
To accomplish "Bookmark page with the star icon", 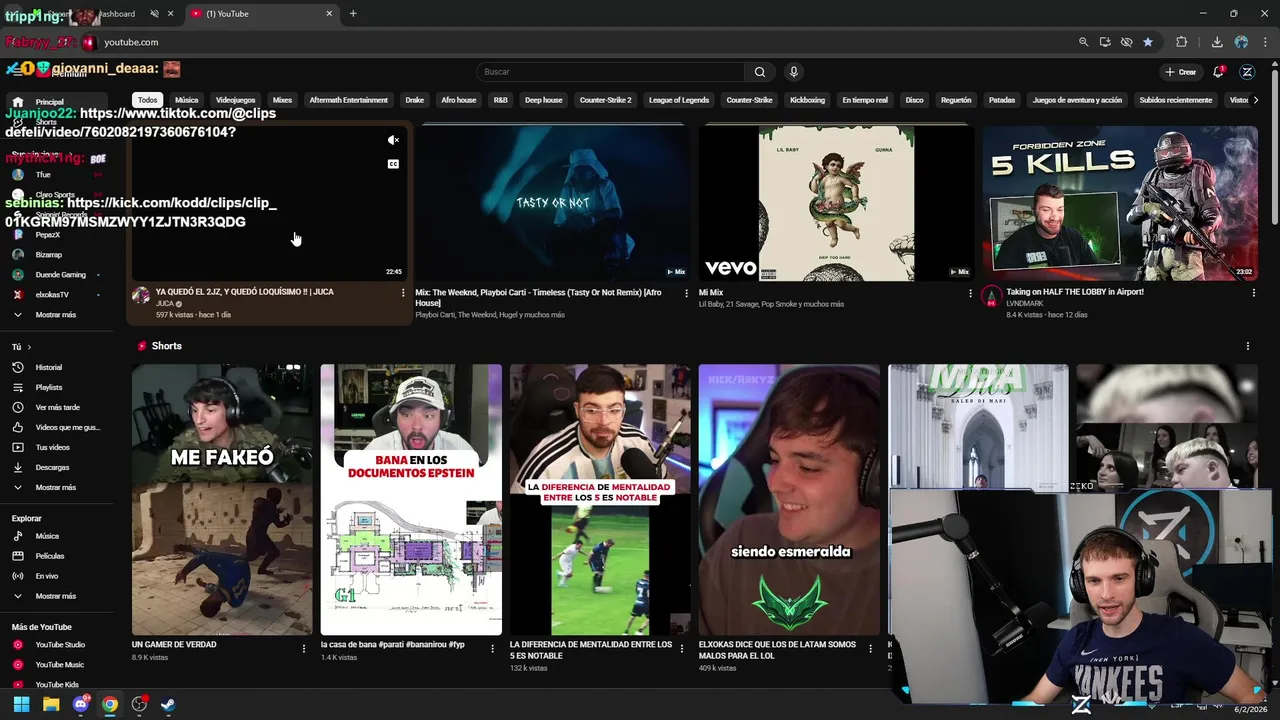I will [1148, 42].
